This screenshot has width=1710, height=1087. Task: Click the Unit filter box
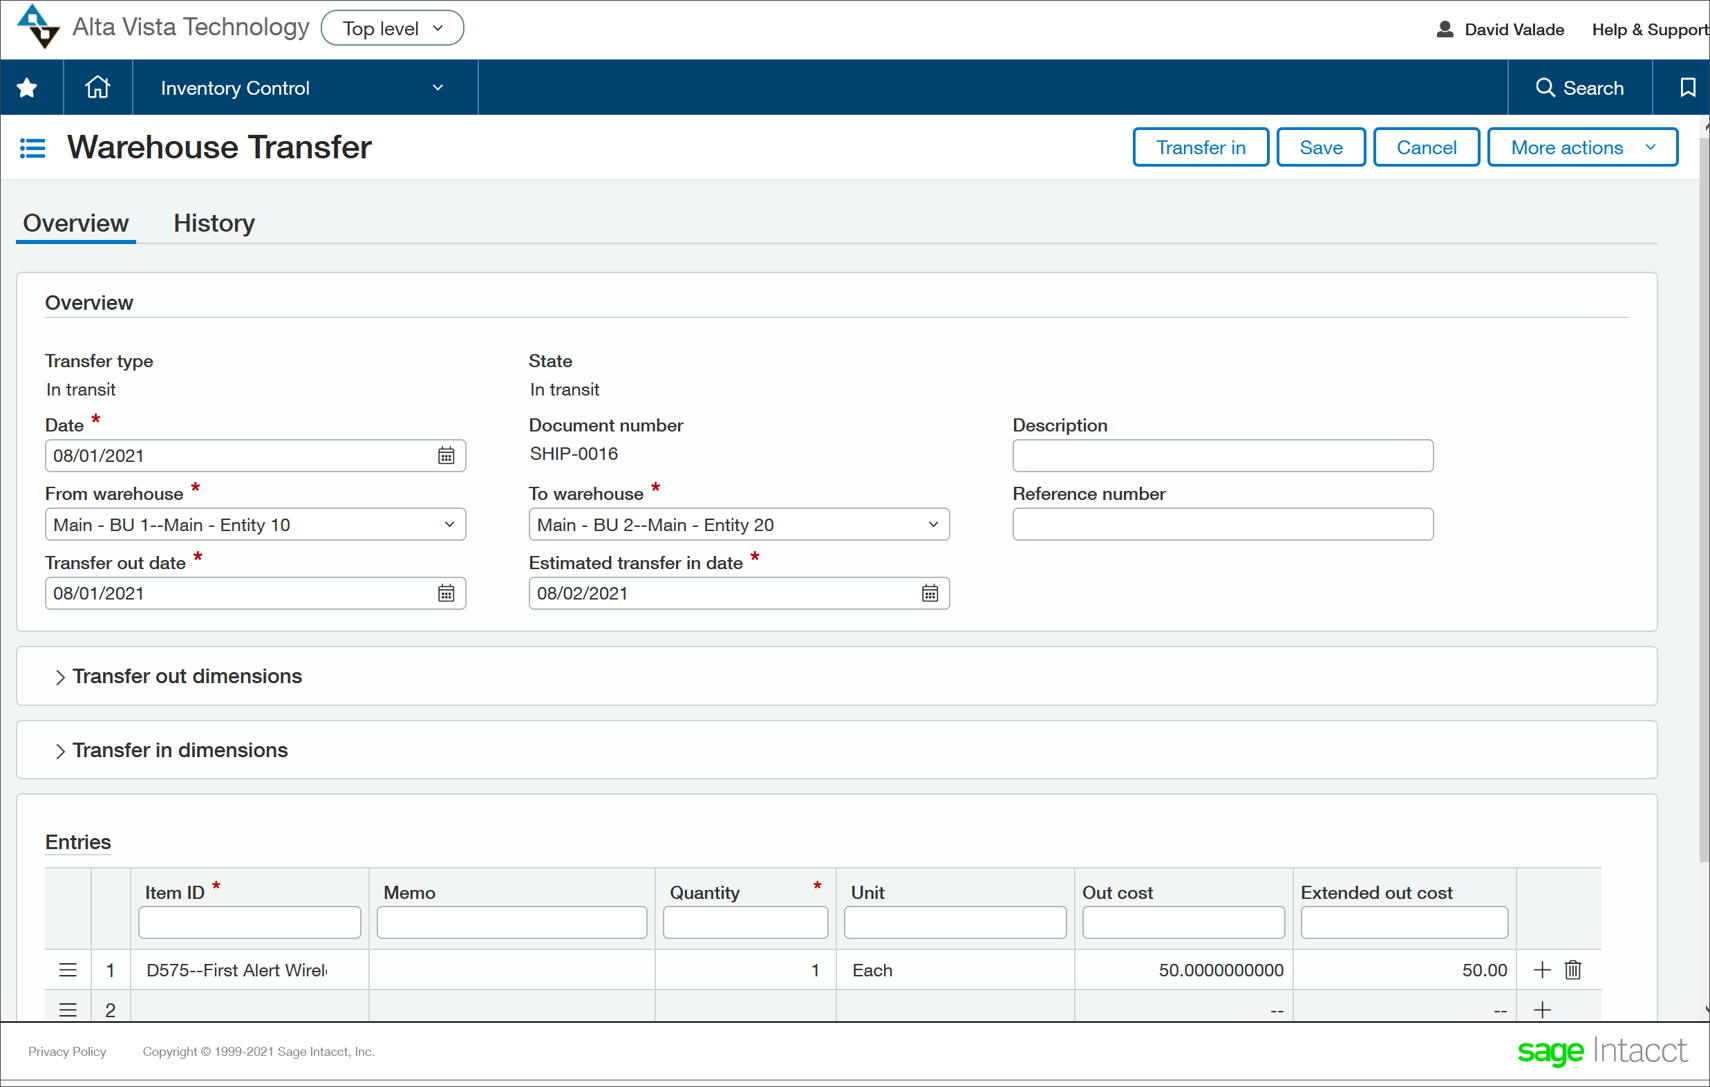pyautogui.click(x=955, y=922)
